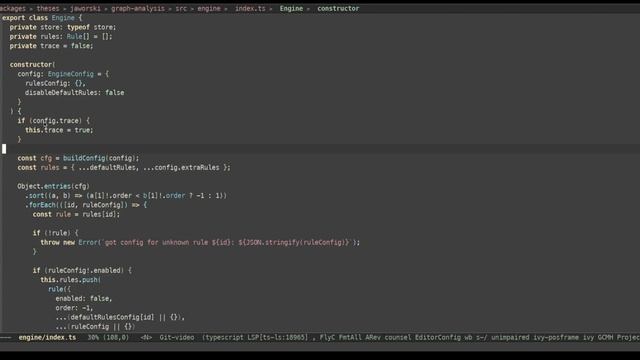Image resolution: width=640 pixels, height=360 pixels.
Task: Click '...(ruleConfig || {})' line
Action: (x=96, y=327)
